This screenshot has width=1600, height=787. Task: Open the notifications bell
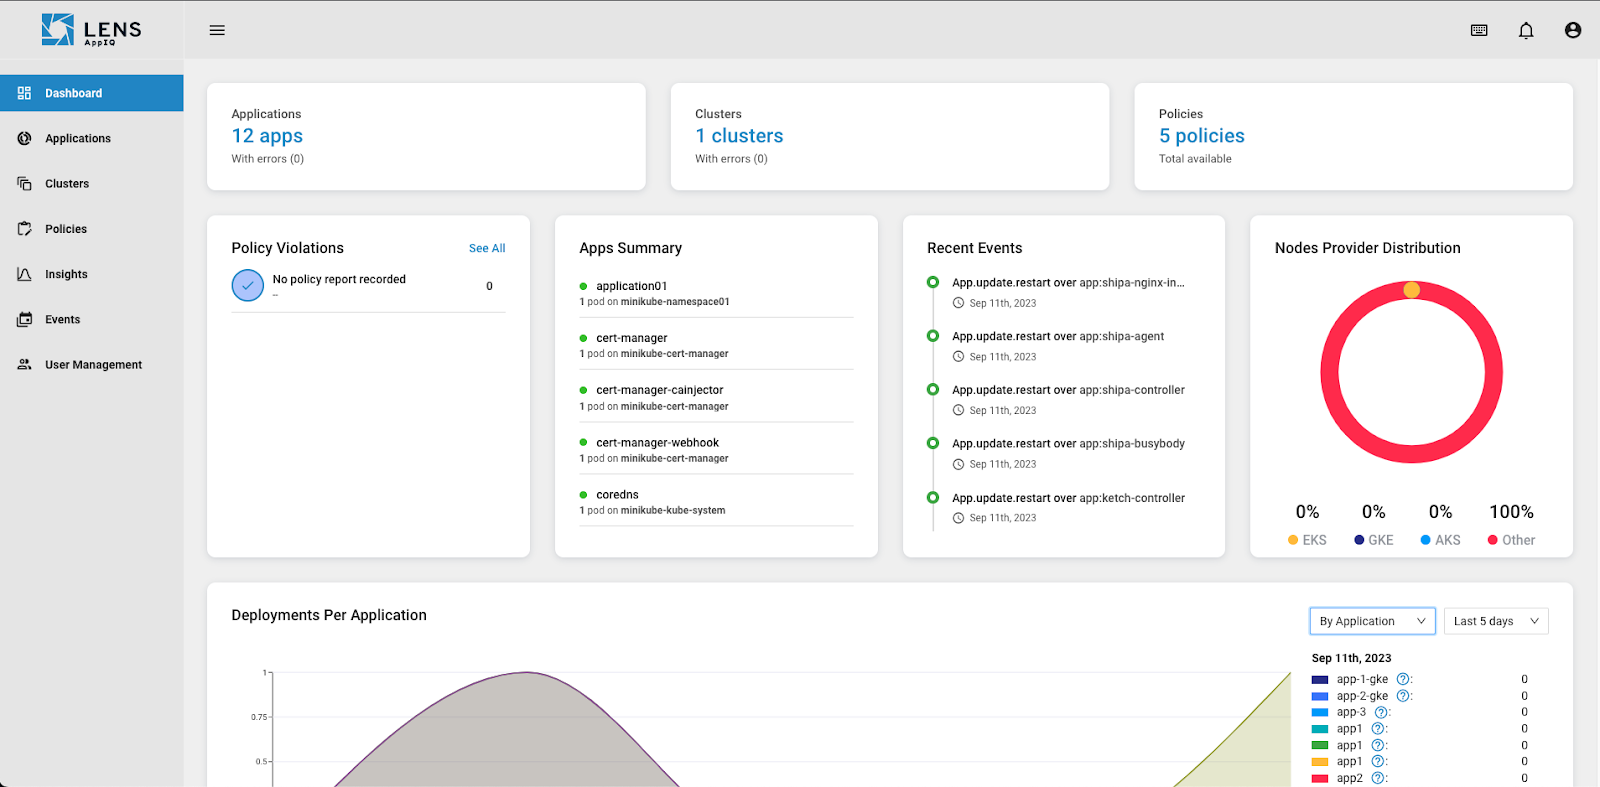coord(1526,30)
